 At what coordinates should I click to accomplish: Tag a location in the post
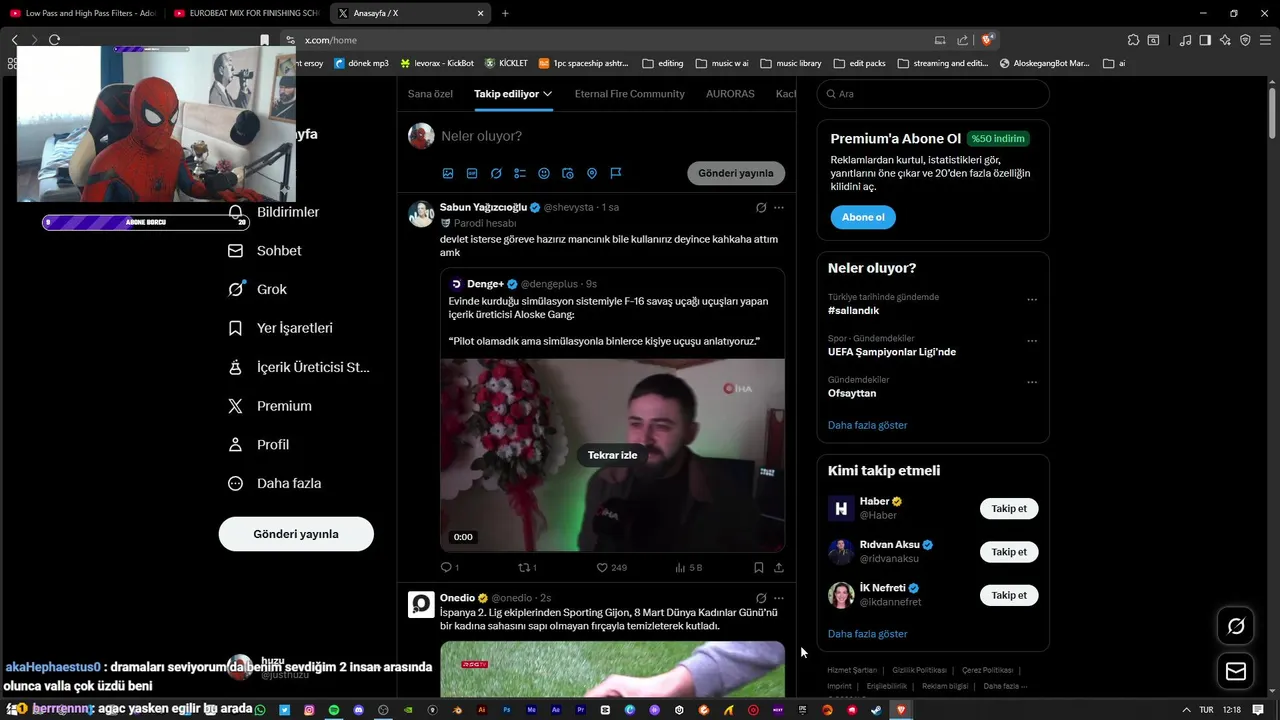click(x=592, y=173)
